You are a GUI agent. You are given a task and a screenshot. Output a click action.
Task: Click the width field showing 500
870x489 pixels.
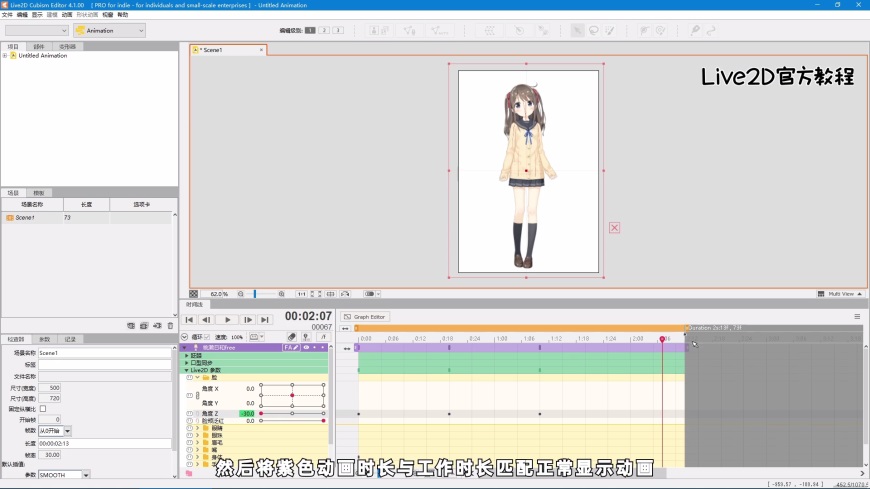(49, 388)
